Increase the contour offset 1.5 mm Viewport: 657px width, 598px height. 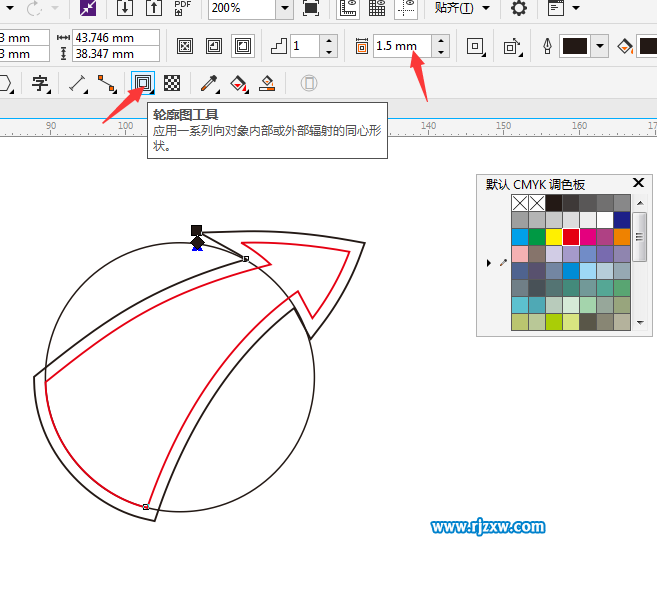tap(441, 40)
